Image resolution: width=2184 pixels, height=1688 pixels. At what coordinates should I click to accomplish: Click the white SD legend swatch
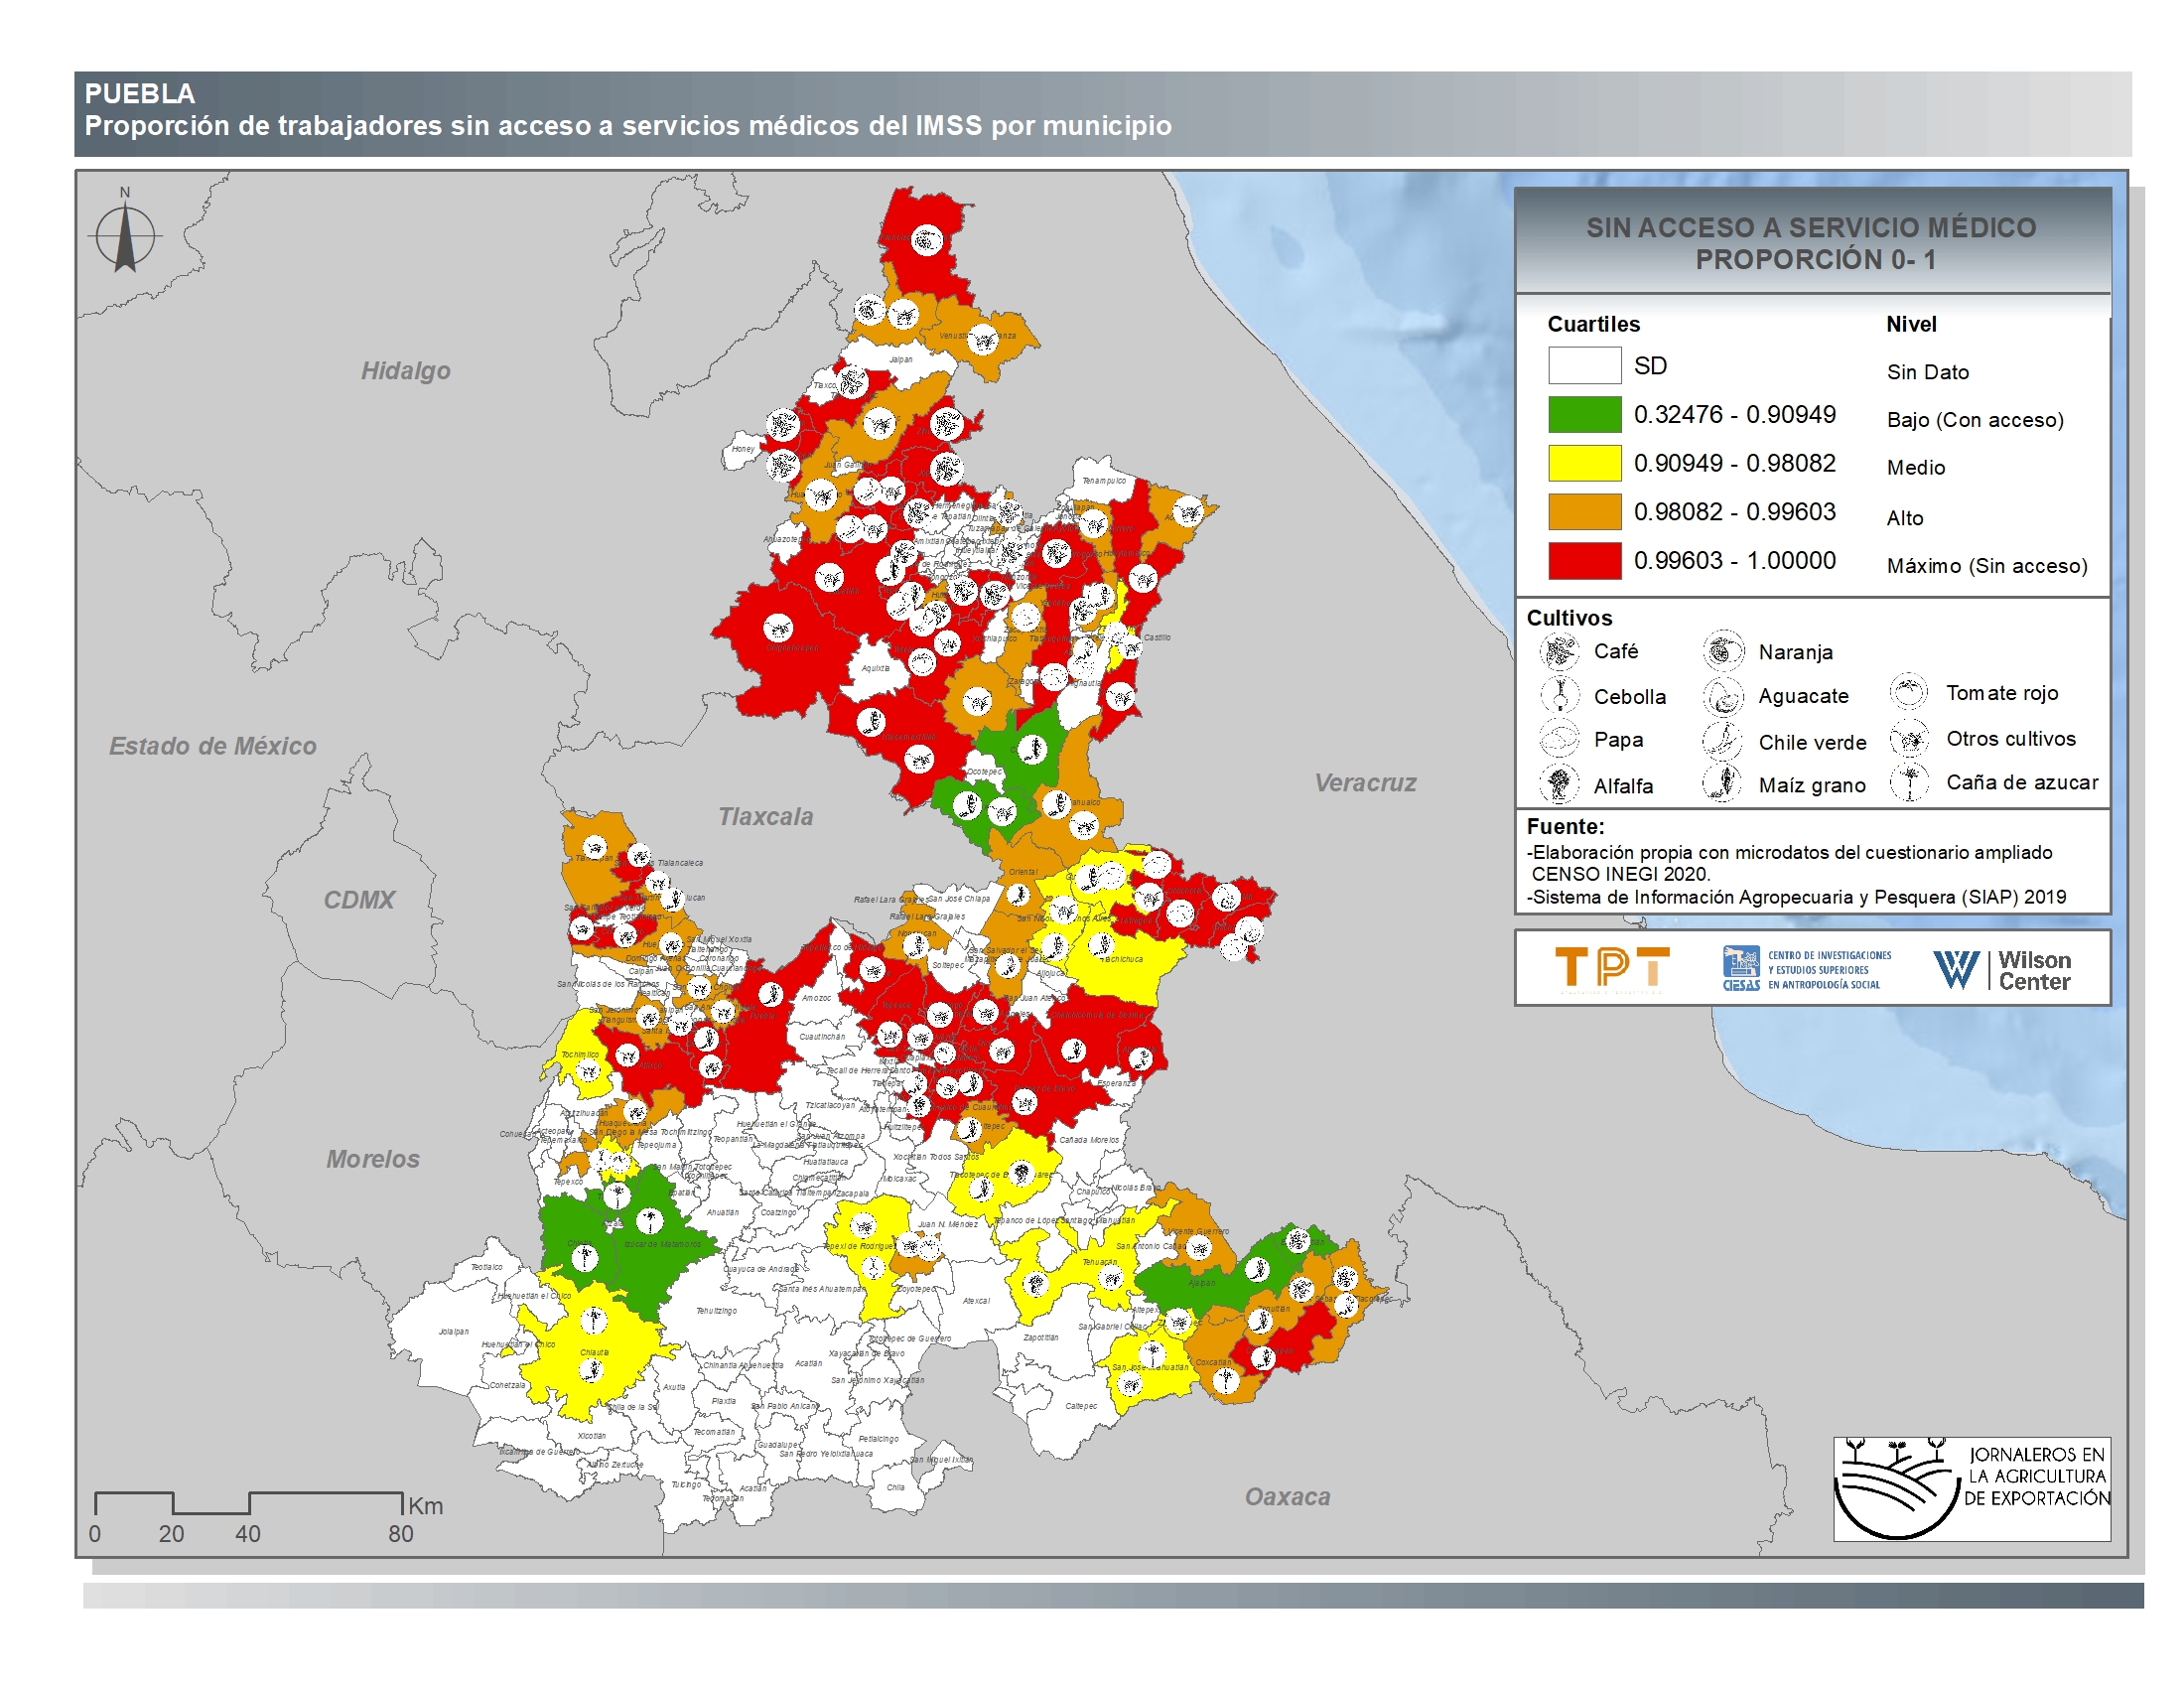[1584, 365]
